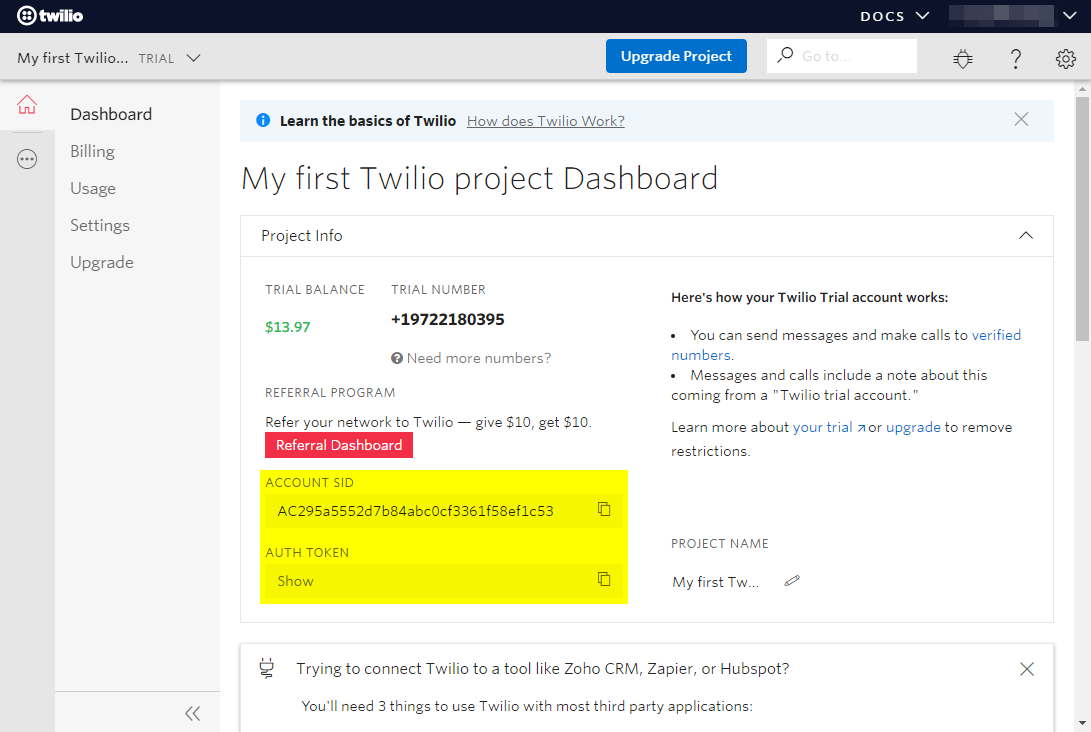Collapse the sidebar with double chevron
1091x732 pixels.
[x=193, y=713]
